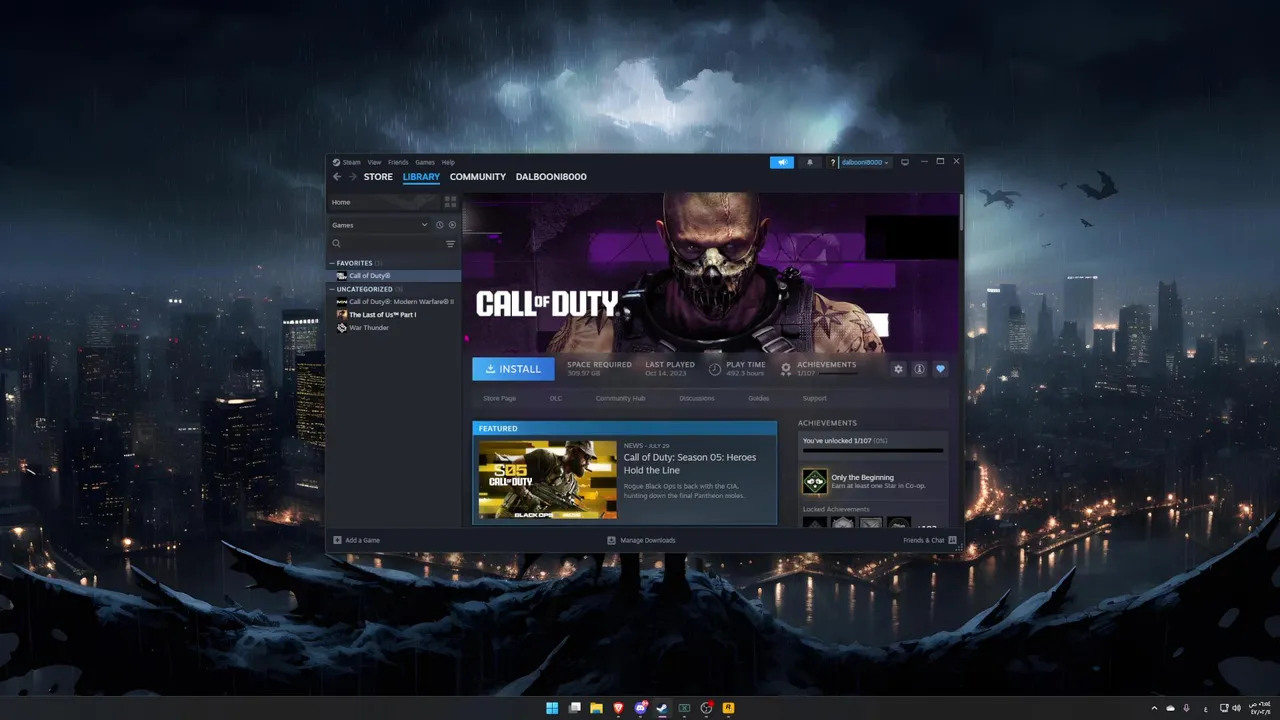Viewport: 1280px width, 720px height.
Task: Click the Steam logo menu icon
Action: tap(337, 162)
